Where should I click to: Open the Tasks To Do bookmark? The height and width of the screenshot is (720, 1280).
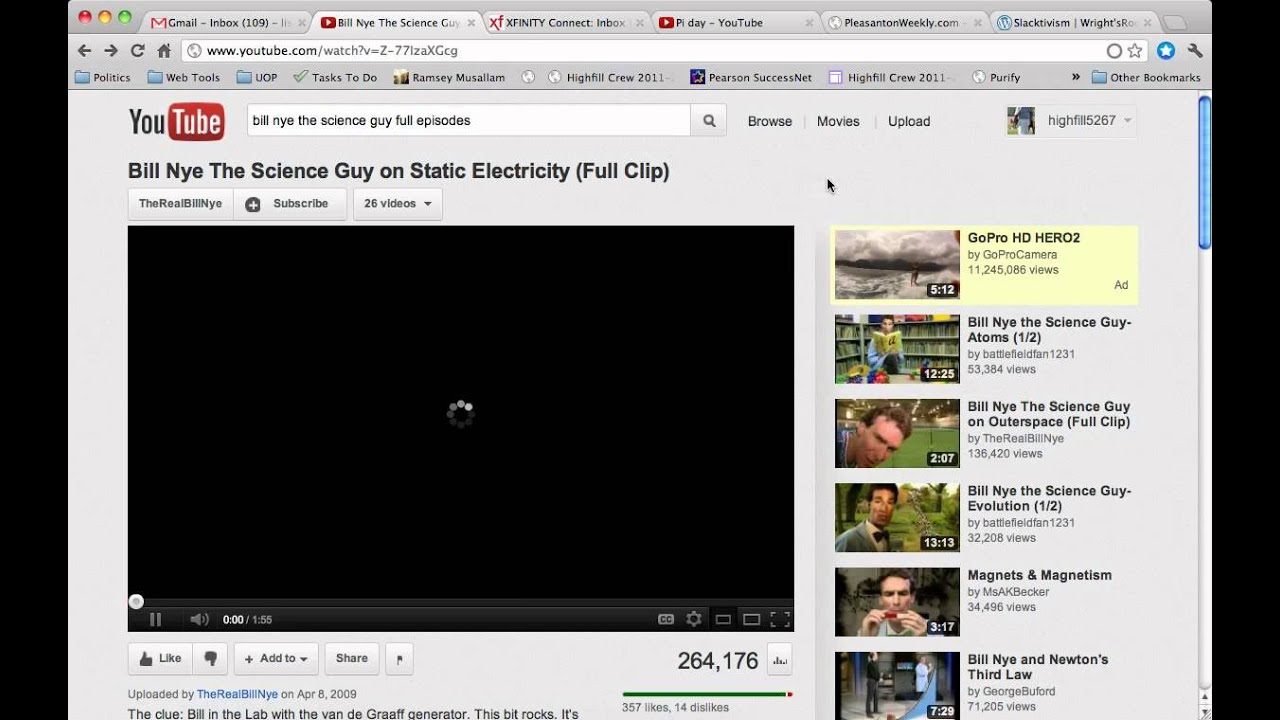pos(335,77)
